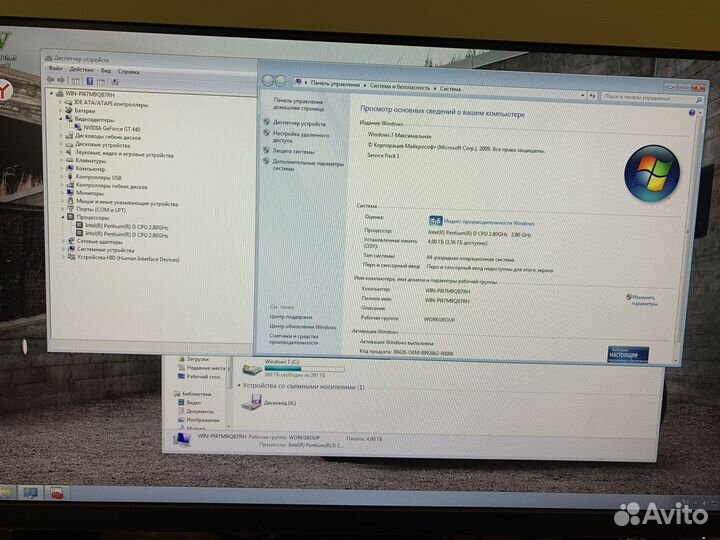Collapse the Процессоры category
This screenshot has height=540, width=720.
coord(62,217)
